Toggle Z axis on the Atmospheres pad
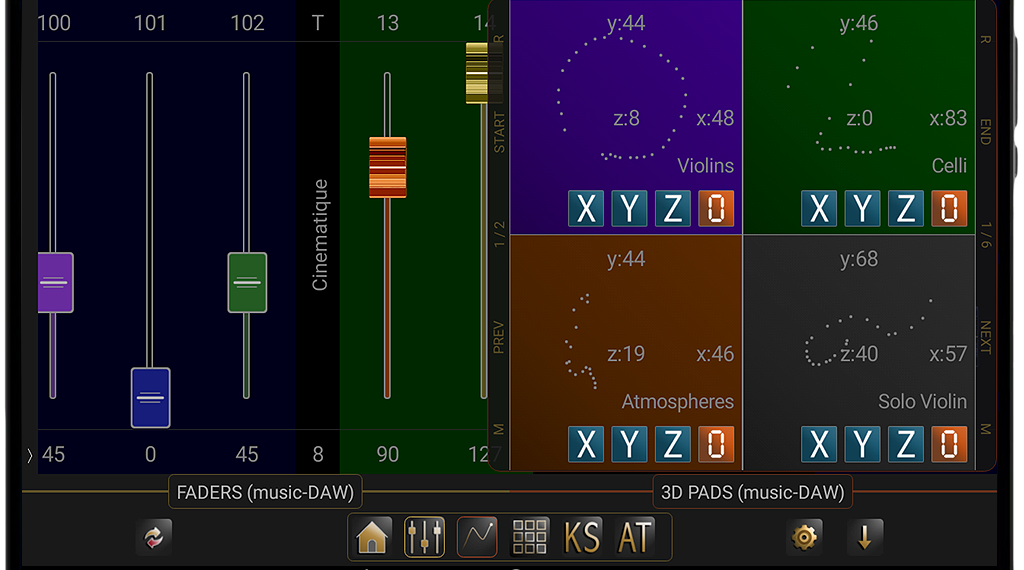The height and width of the screenshot is (570, 1024). pos(673,444)
